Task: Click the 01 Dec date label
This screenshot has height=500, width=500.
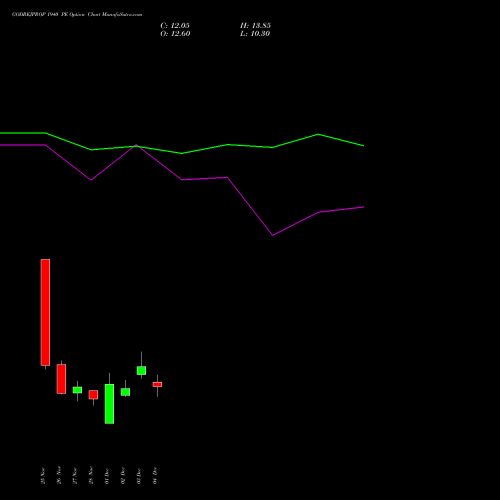Action: [107, 476]
